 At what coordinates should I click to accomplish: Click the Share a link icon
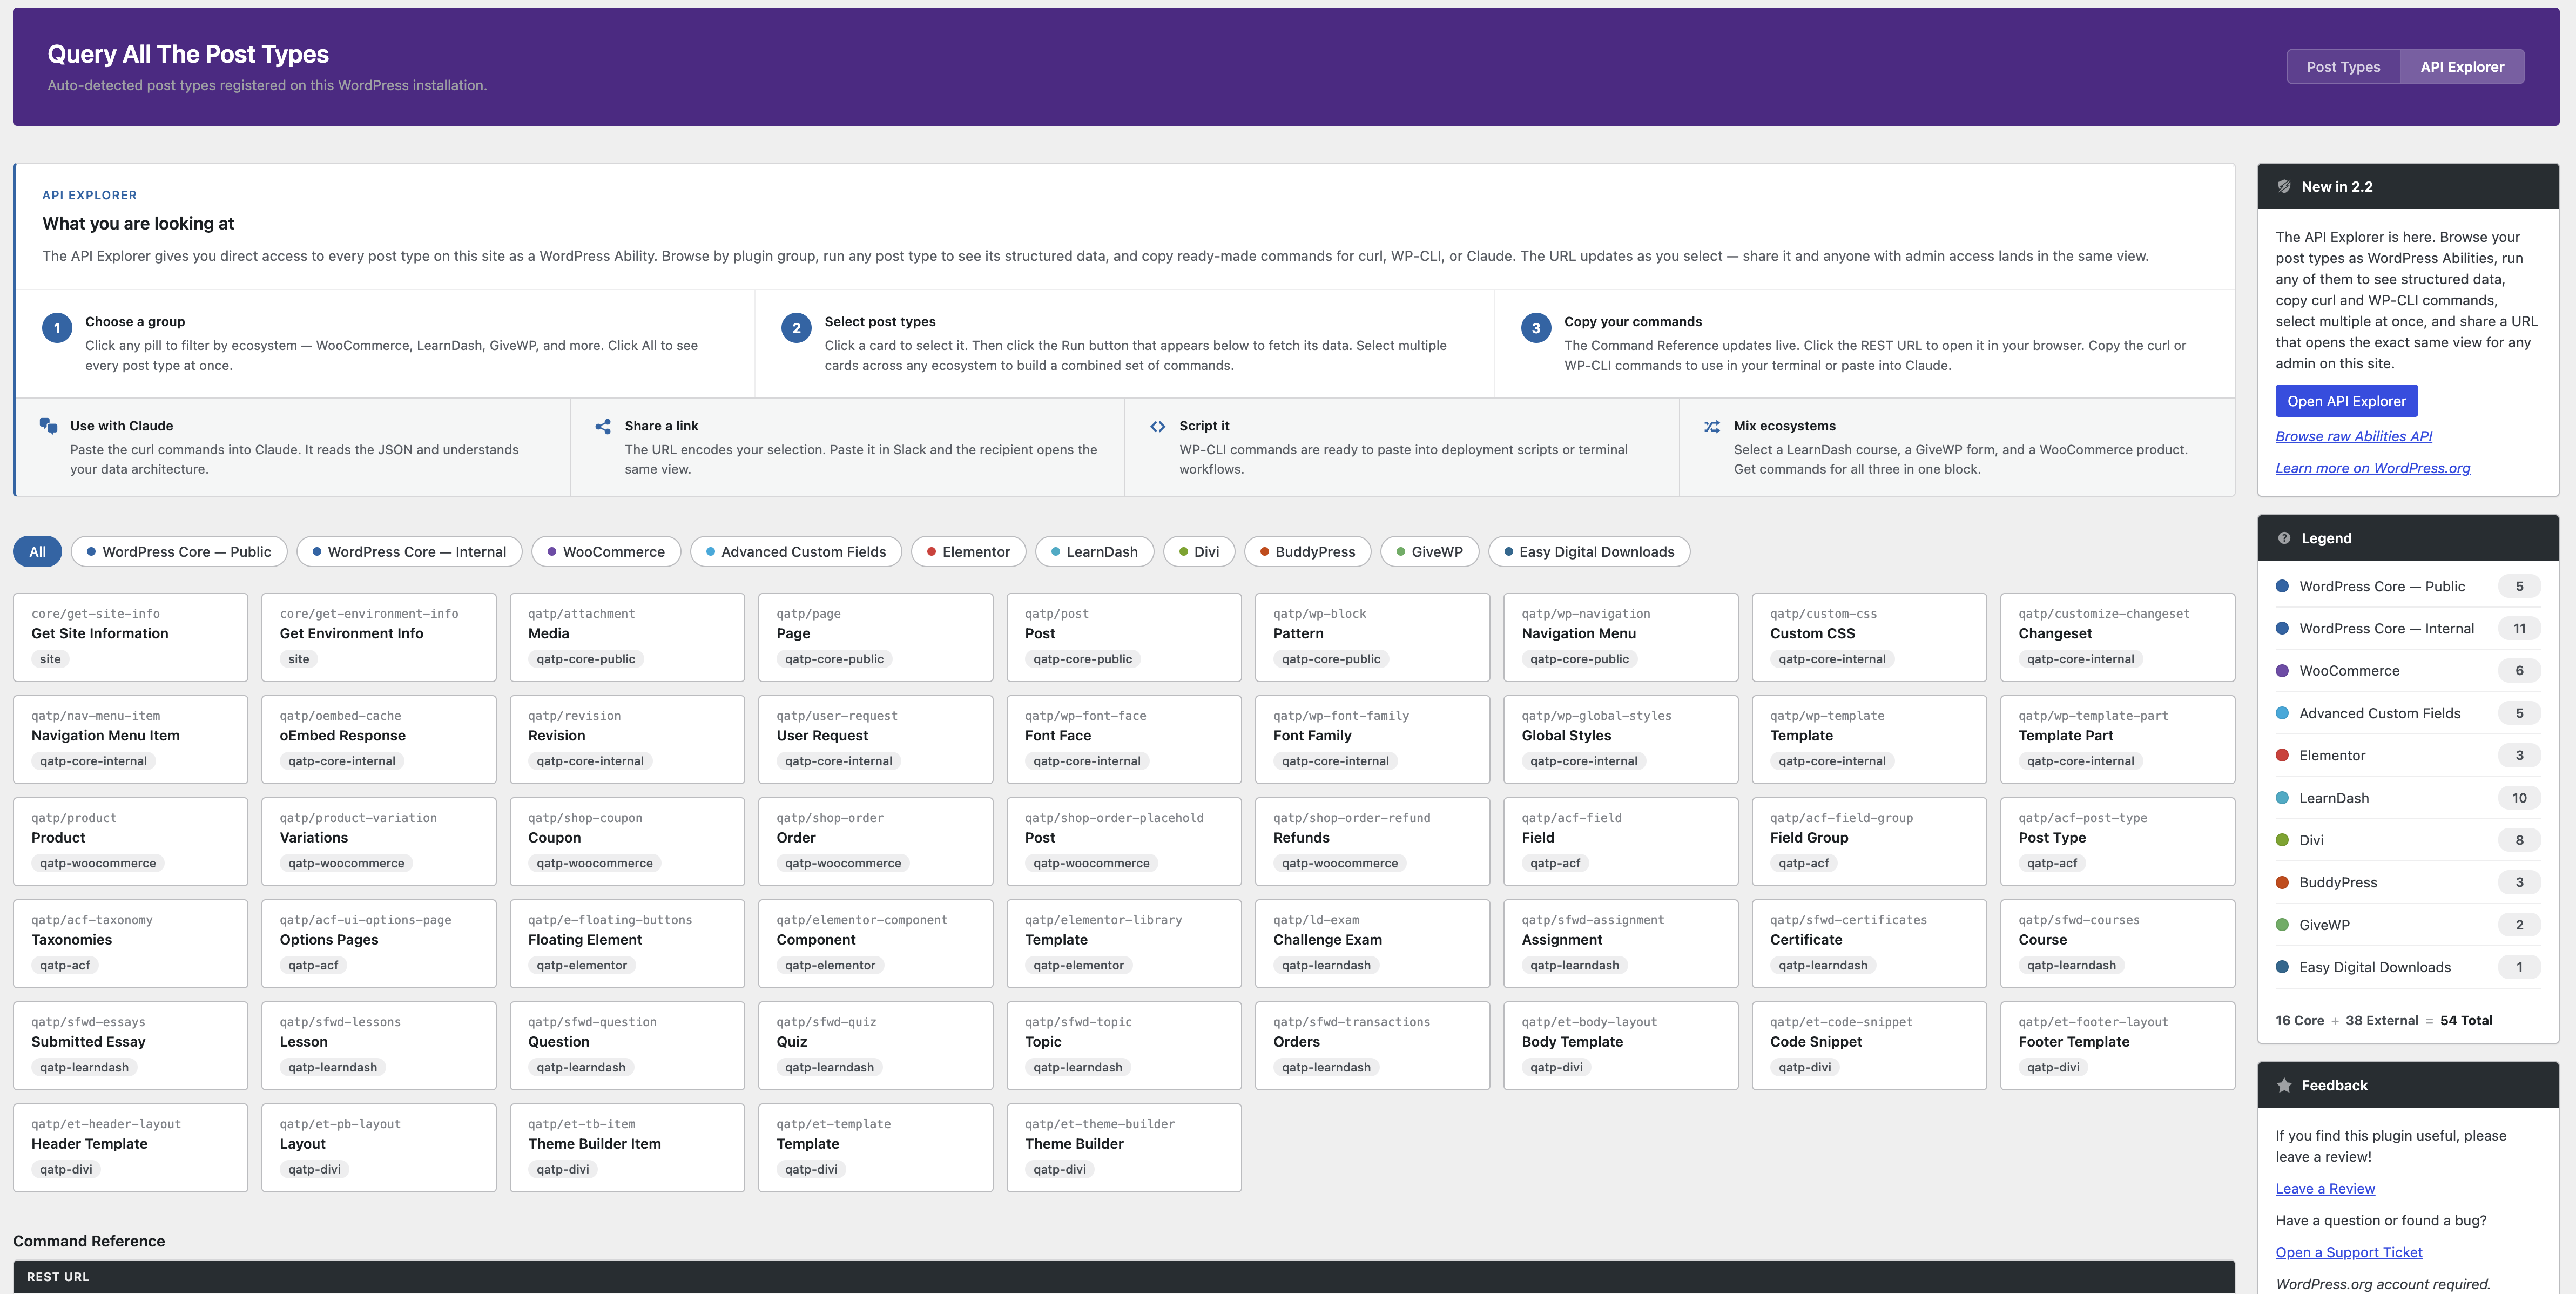(604, 426)
